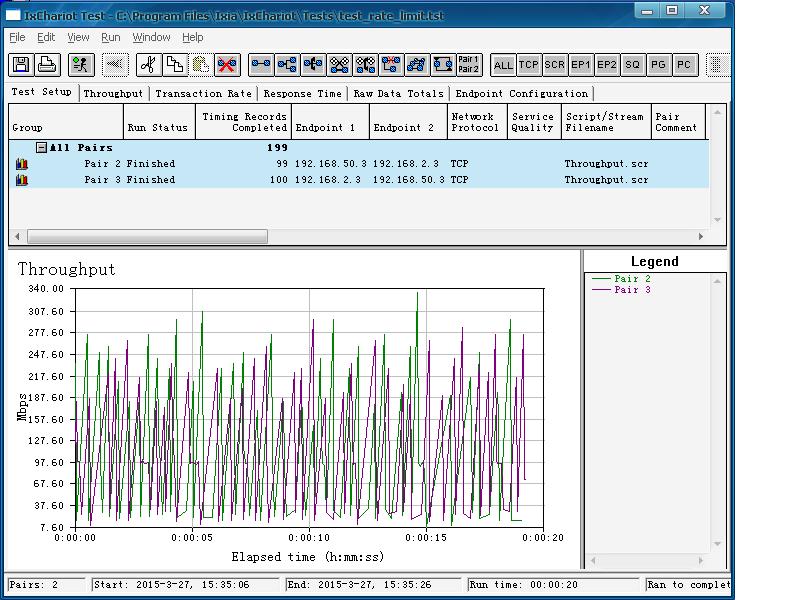
Task: Select the Pair 2 Finished row
Action: click(x=359, y=164)
